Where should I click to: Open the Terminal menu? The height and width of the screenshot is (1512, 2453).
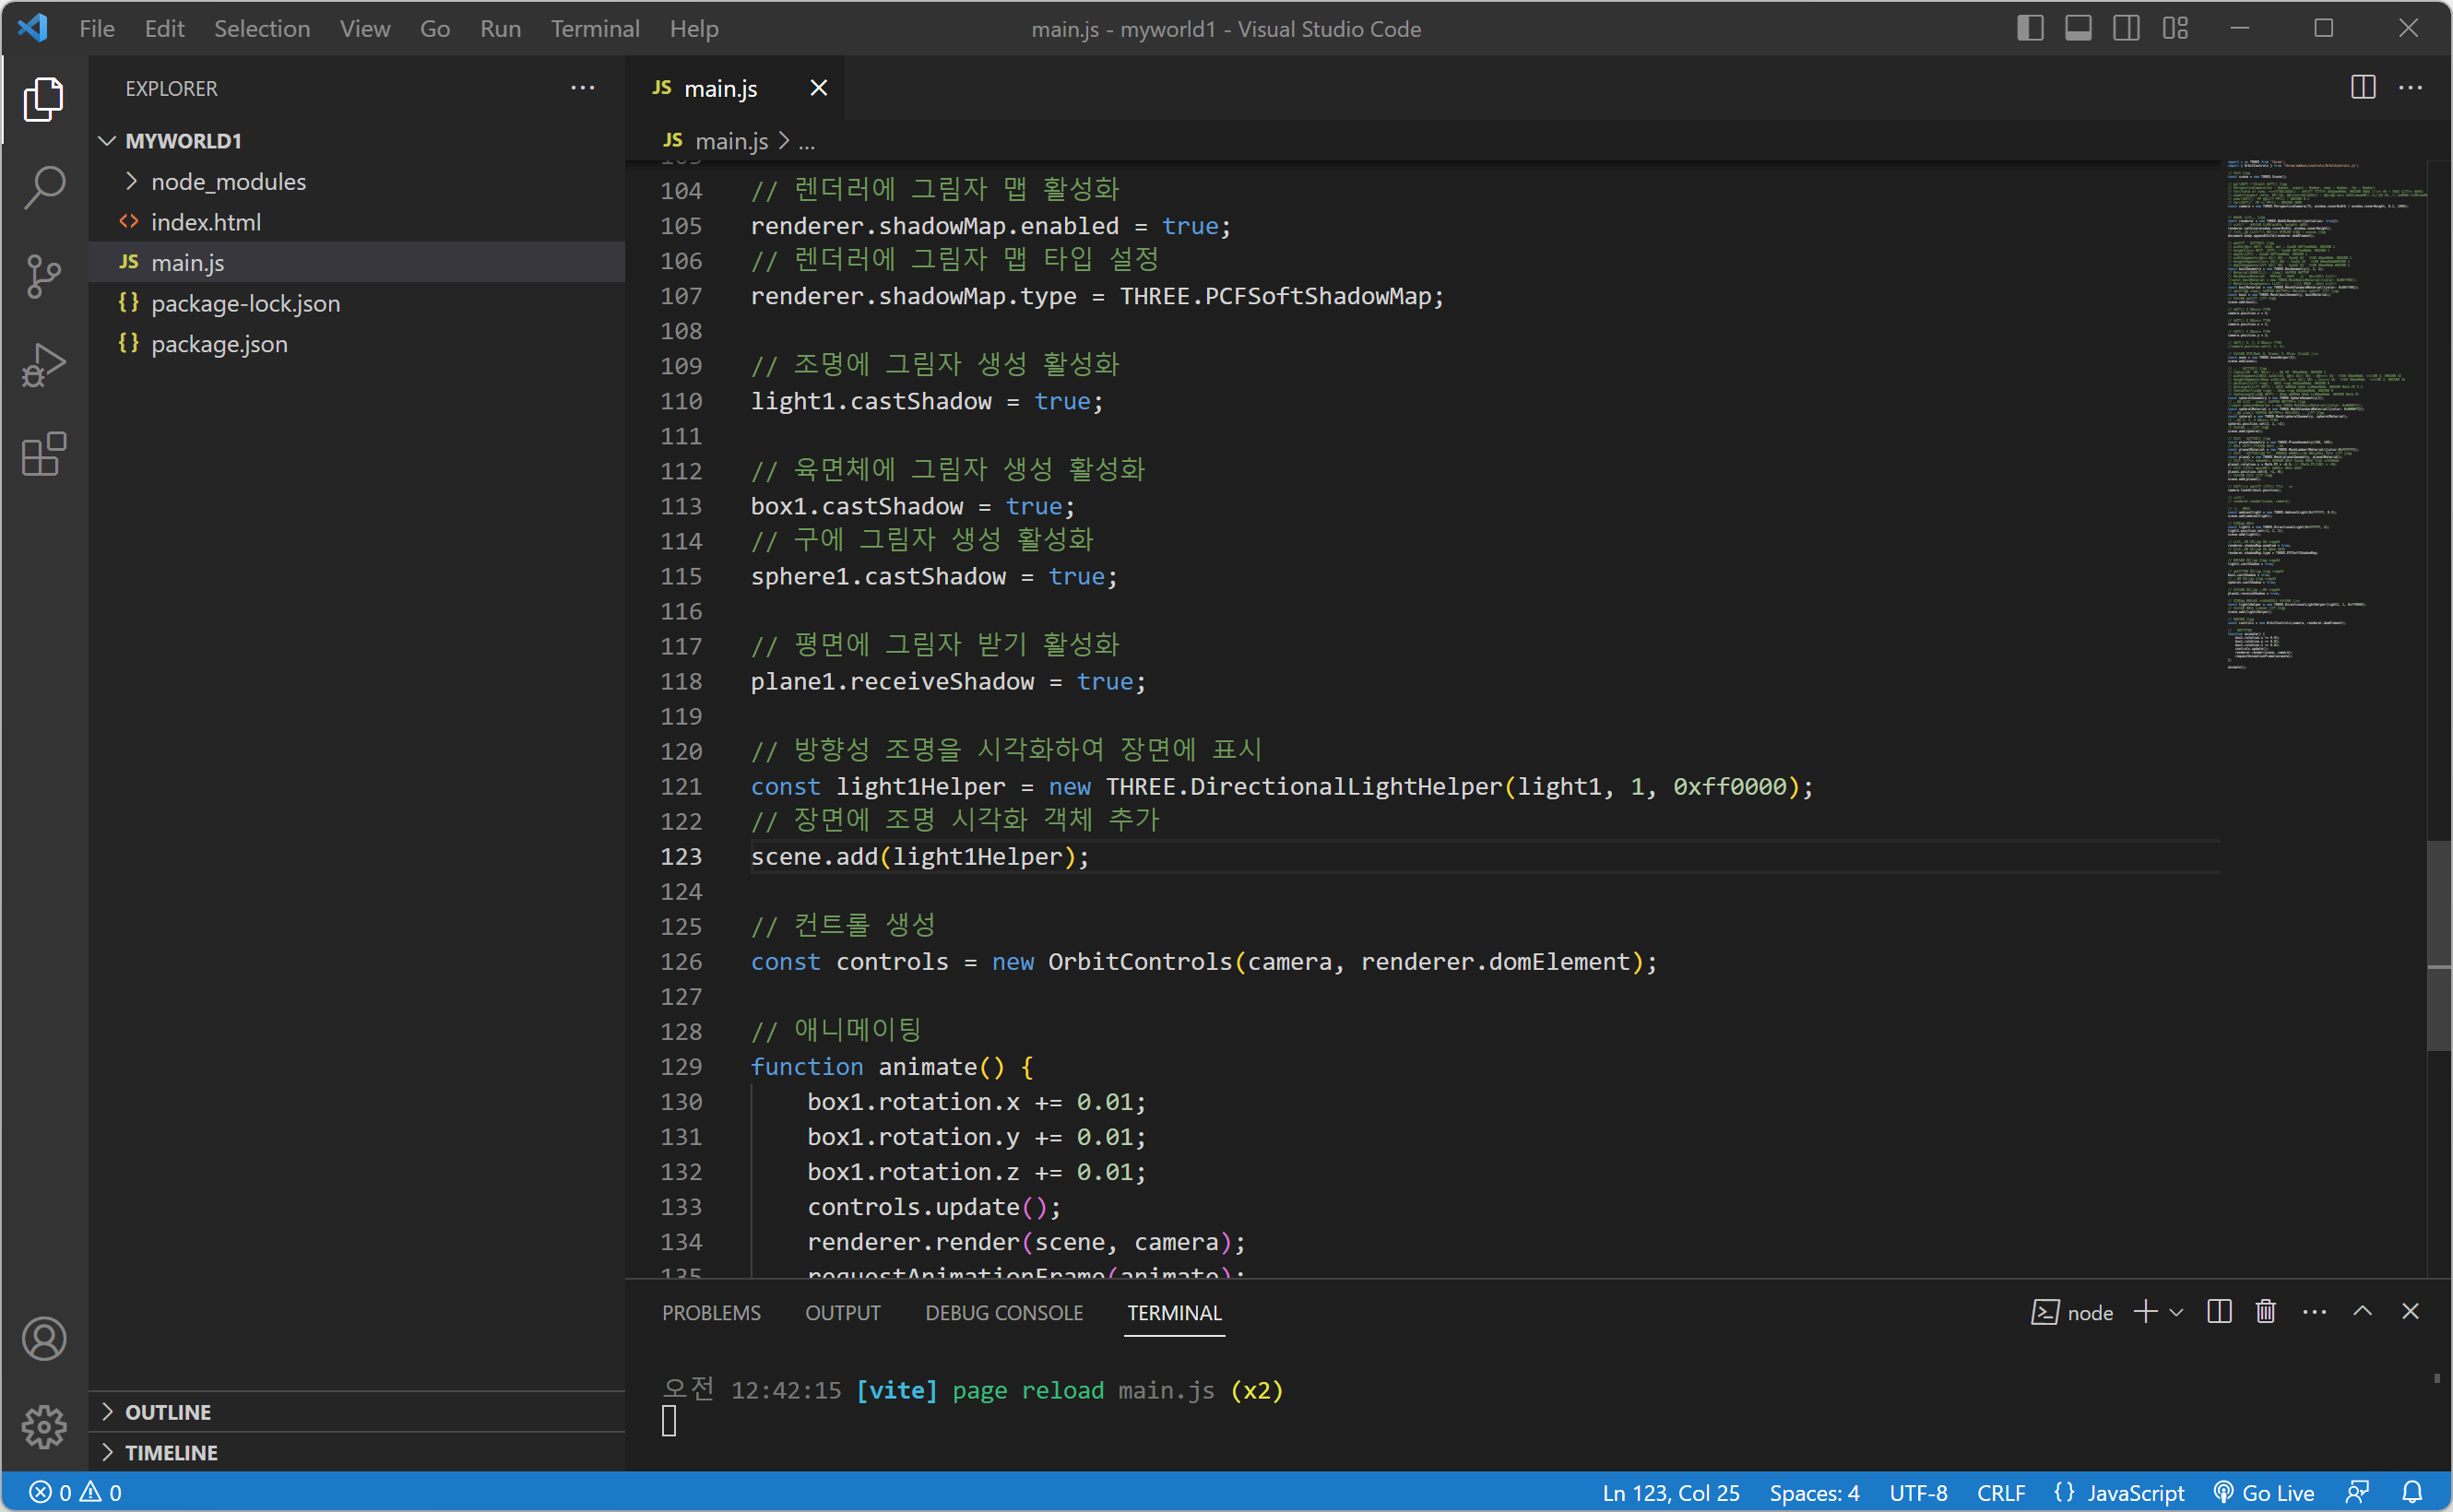tap(594, 28)
